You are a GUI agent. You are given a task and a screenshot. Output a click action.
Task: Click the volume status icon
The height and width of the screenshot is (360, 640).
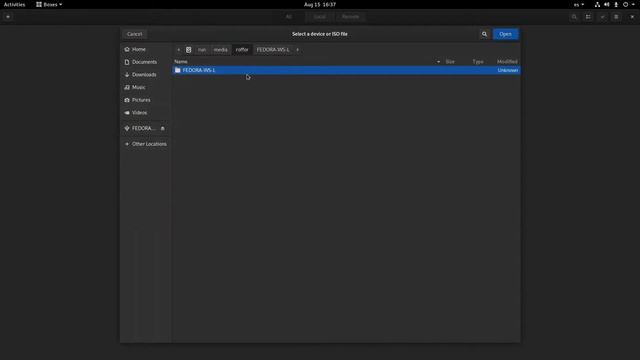click(607, 4)
